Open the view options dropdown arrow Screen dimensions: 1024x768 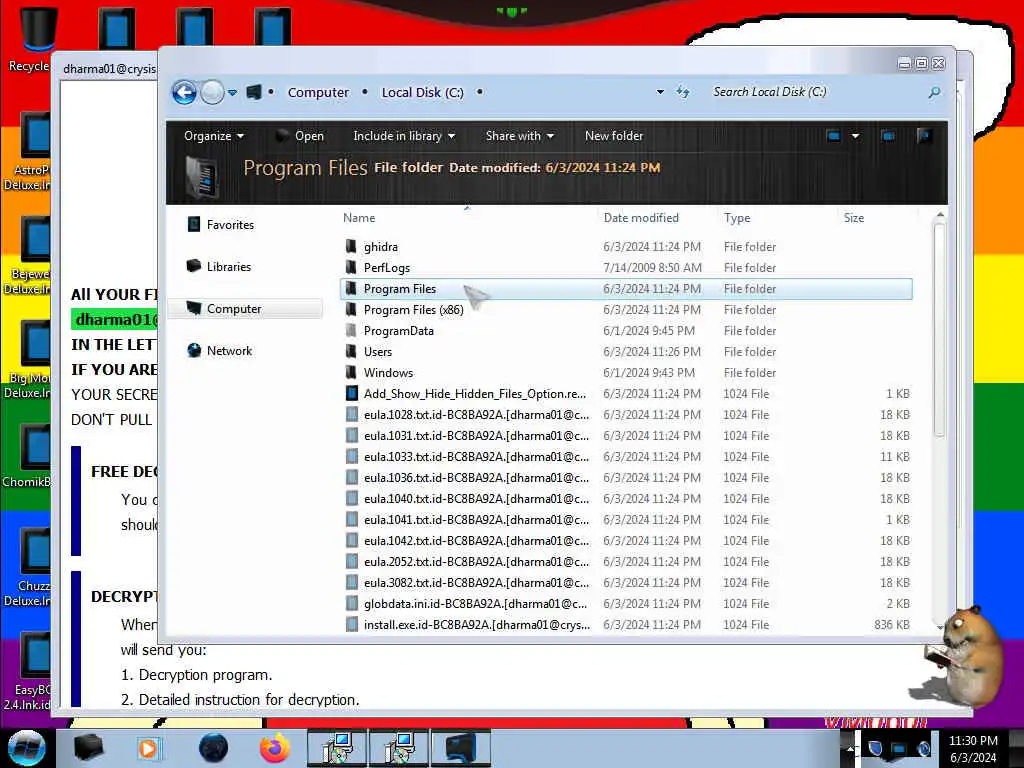855,136
